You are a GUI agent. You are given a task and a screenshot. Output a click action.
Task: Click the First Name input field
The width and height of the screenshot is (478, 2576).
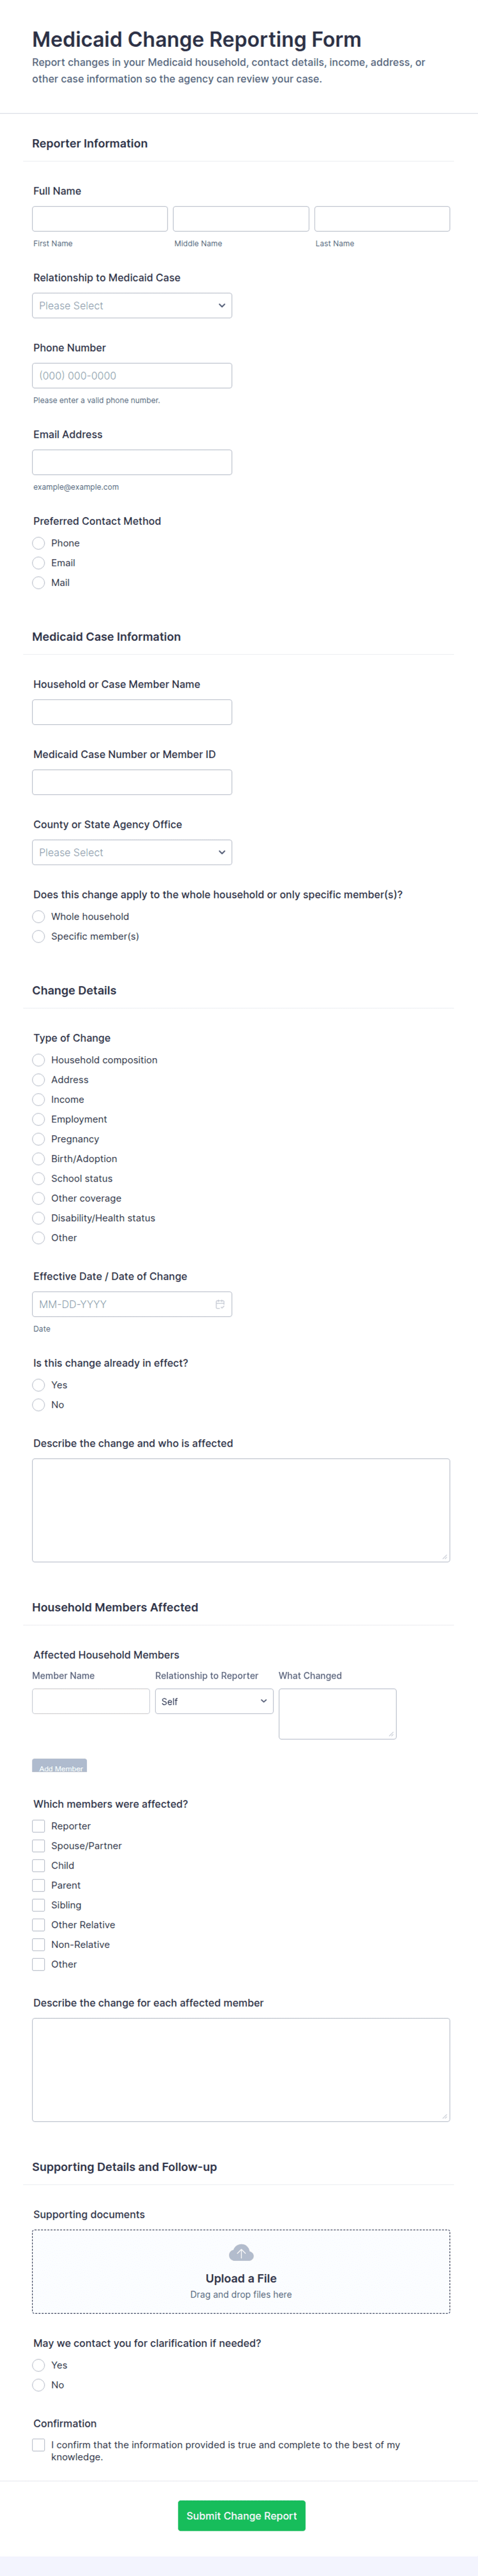[100, 219]
